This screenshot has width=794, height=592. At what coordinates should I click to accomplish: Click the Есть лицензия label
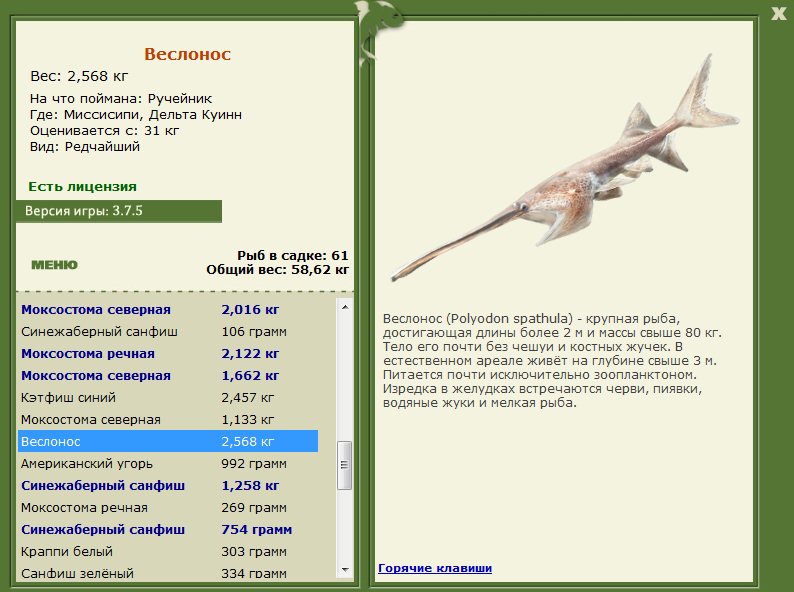point(83,186)
